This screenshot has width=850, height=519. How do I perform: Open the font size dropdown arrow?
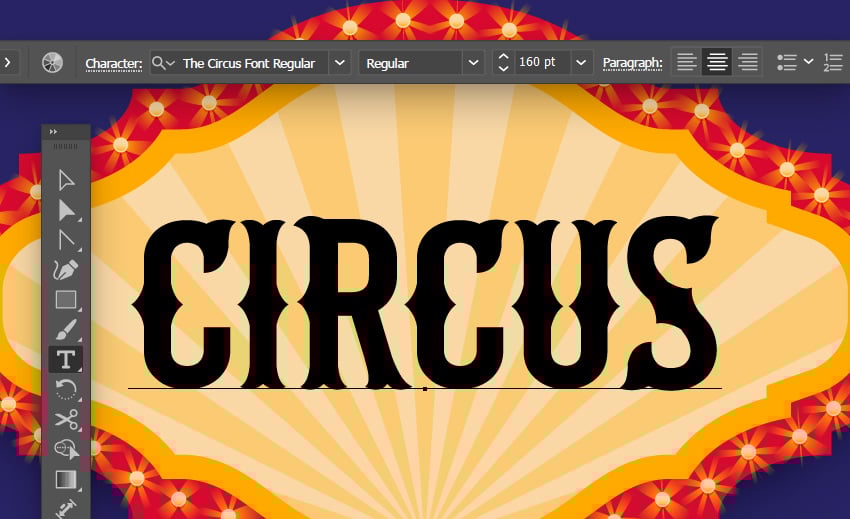[581, 63]
